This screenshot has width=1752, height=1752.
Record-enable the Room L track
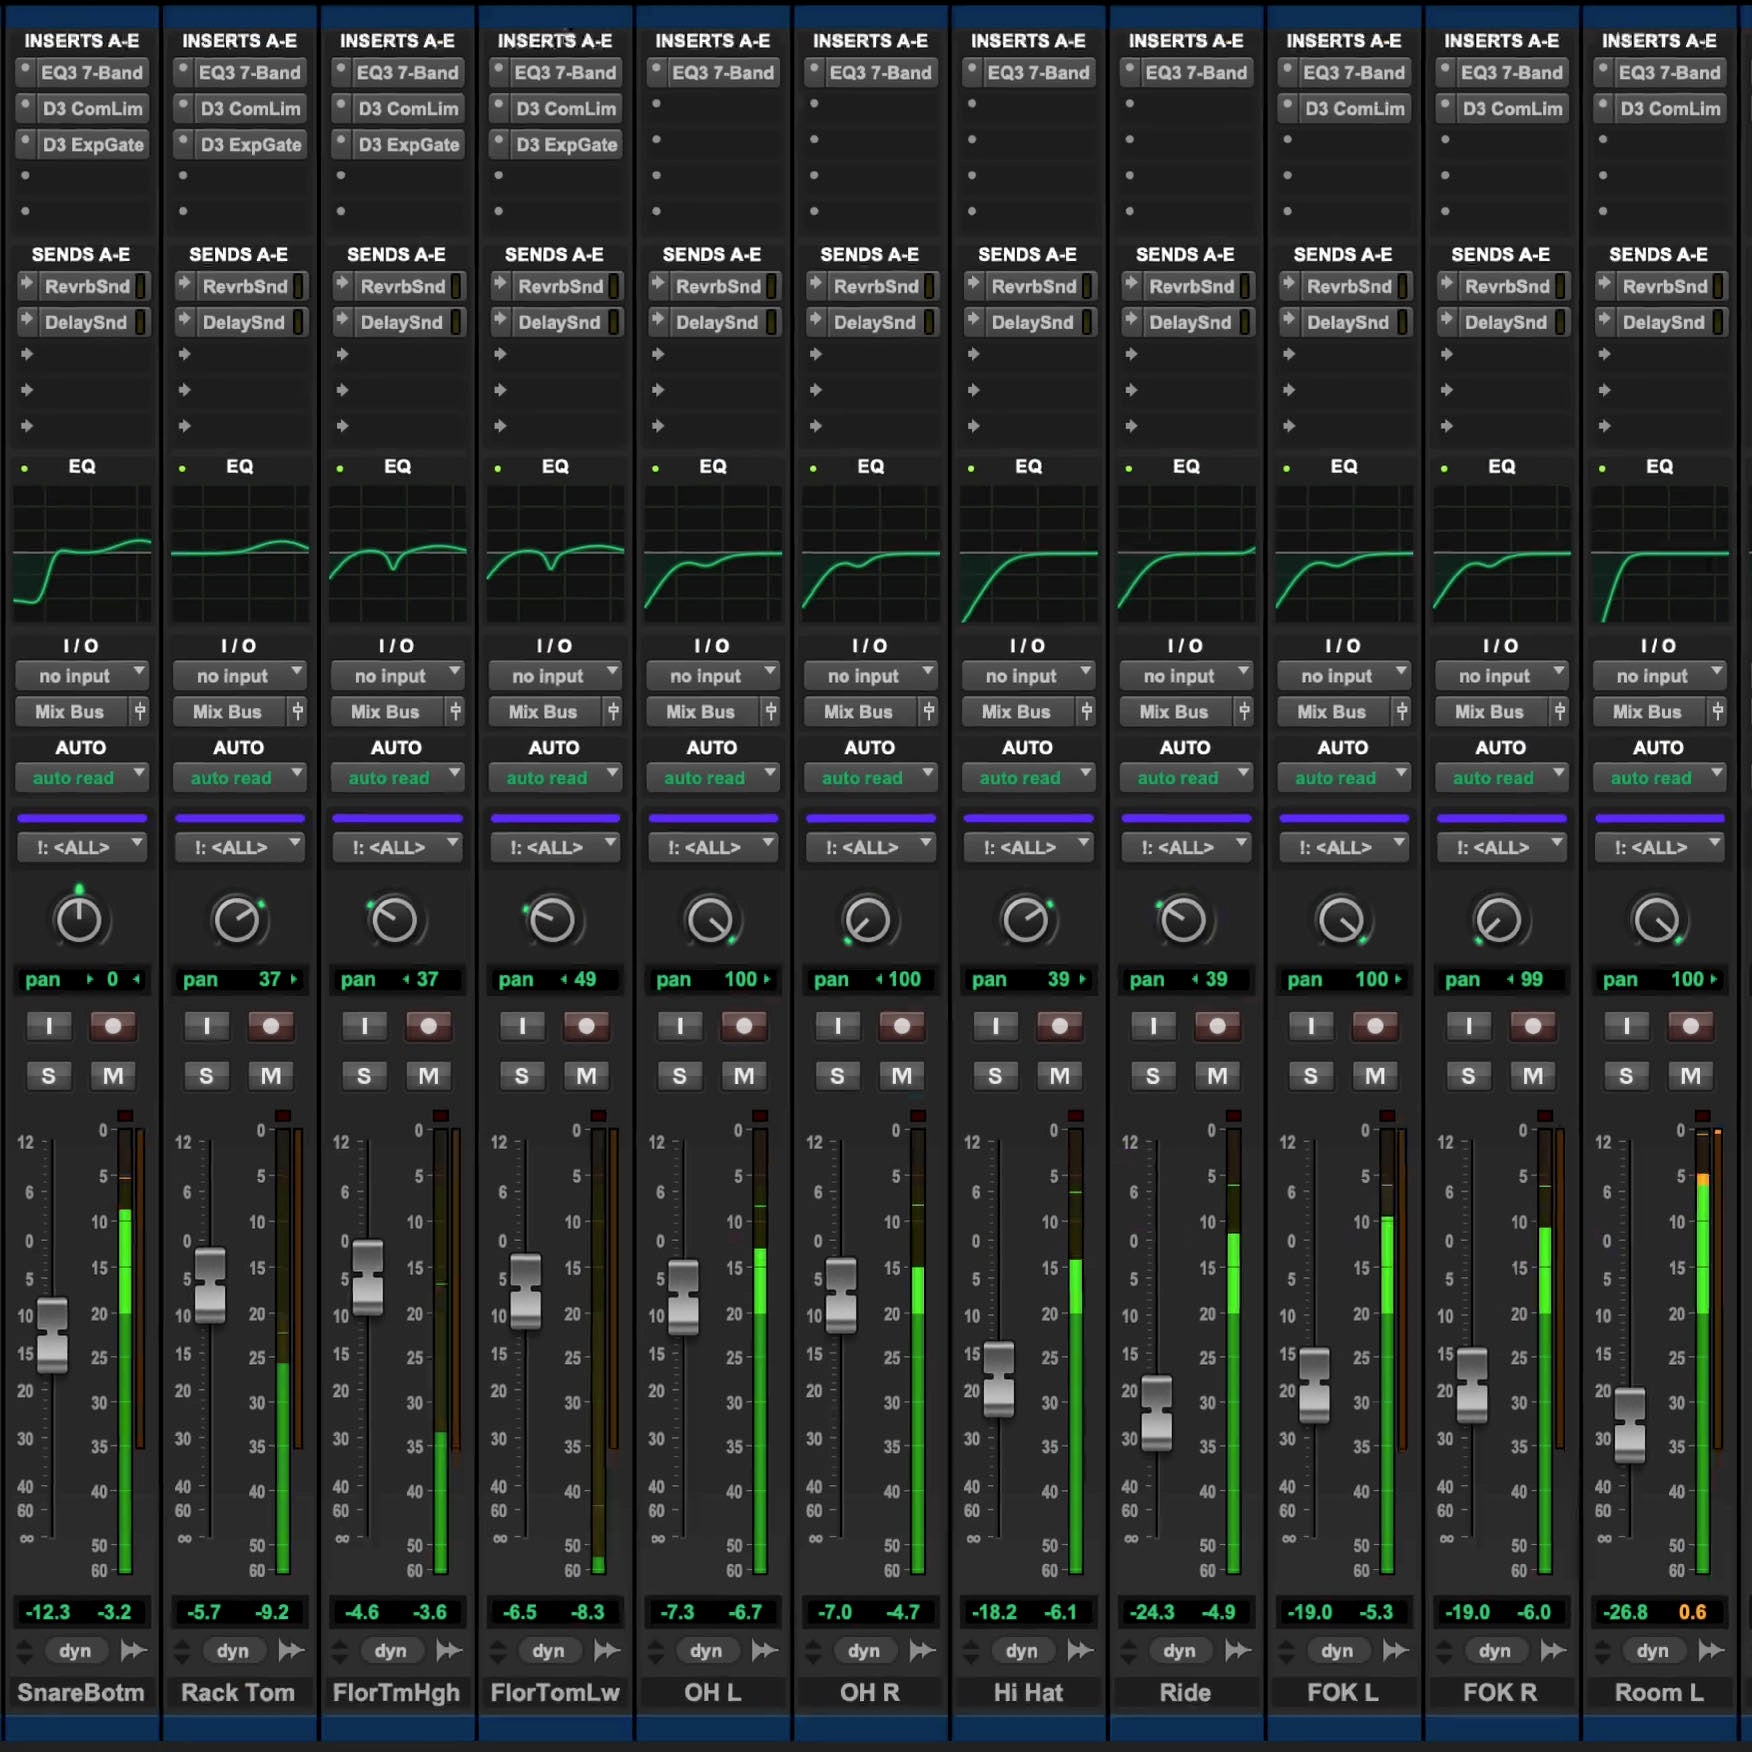pos(1690,1026)
